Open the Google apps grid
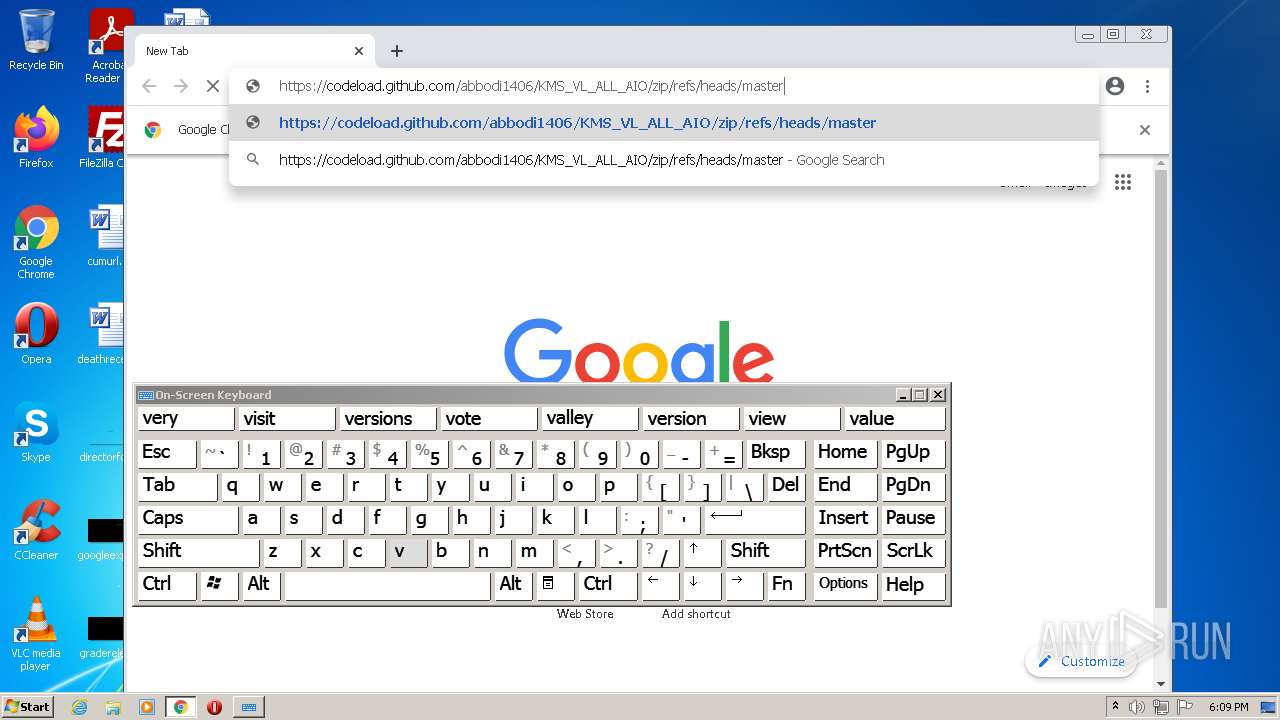The image size is (1280, 720). 1123,182
